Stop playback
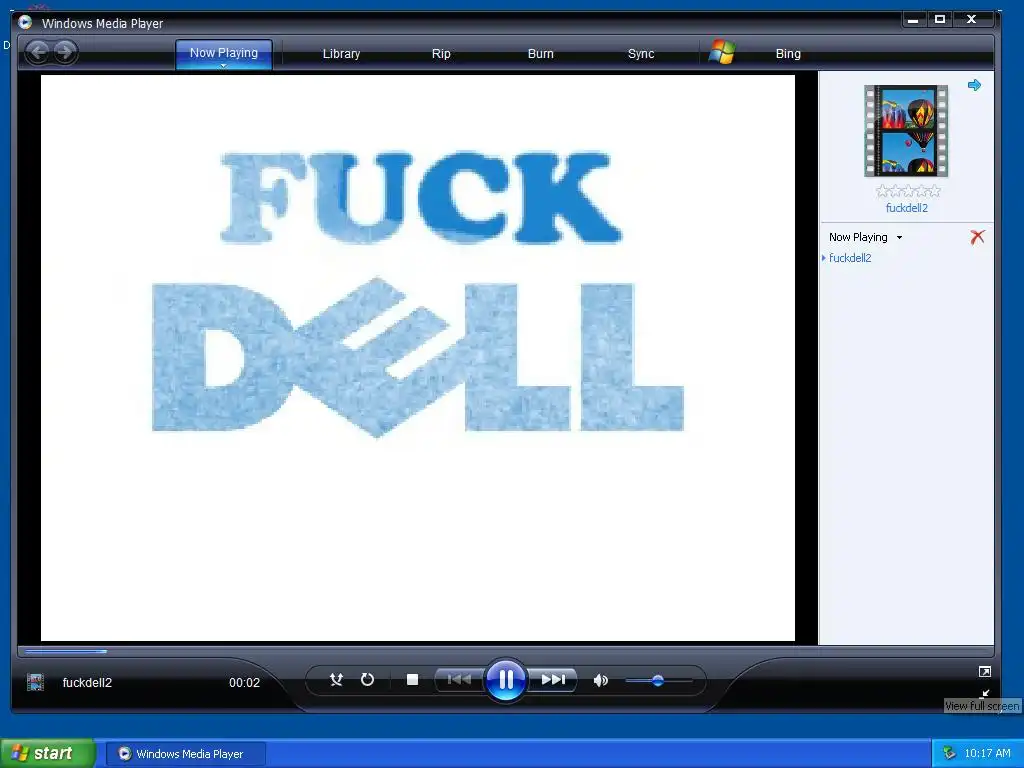This screenshot has height=768, width=1024. point(412,680)
